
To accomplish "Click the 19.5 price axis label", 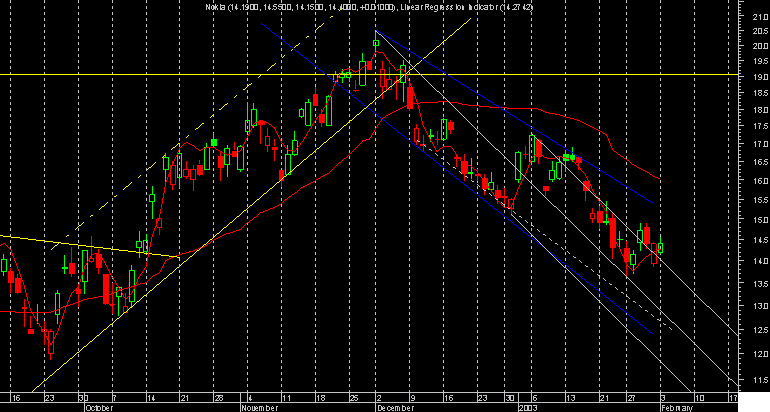I will [760, 61].
